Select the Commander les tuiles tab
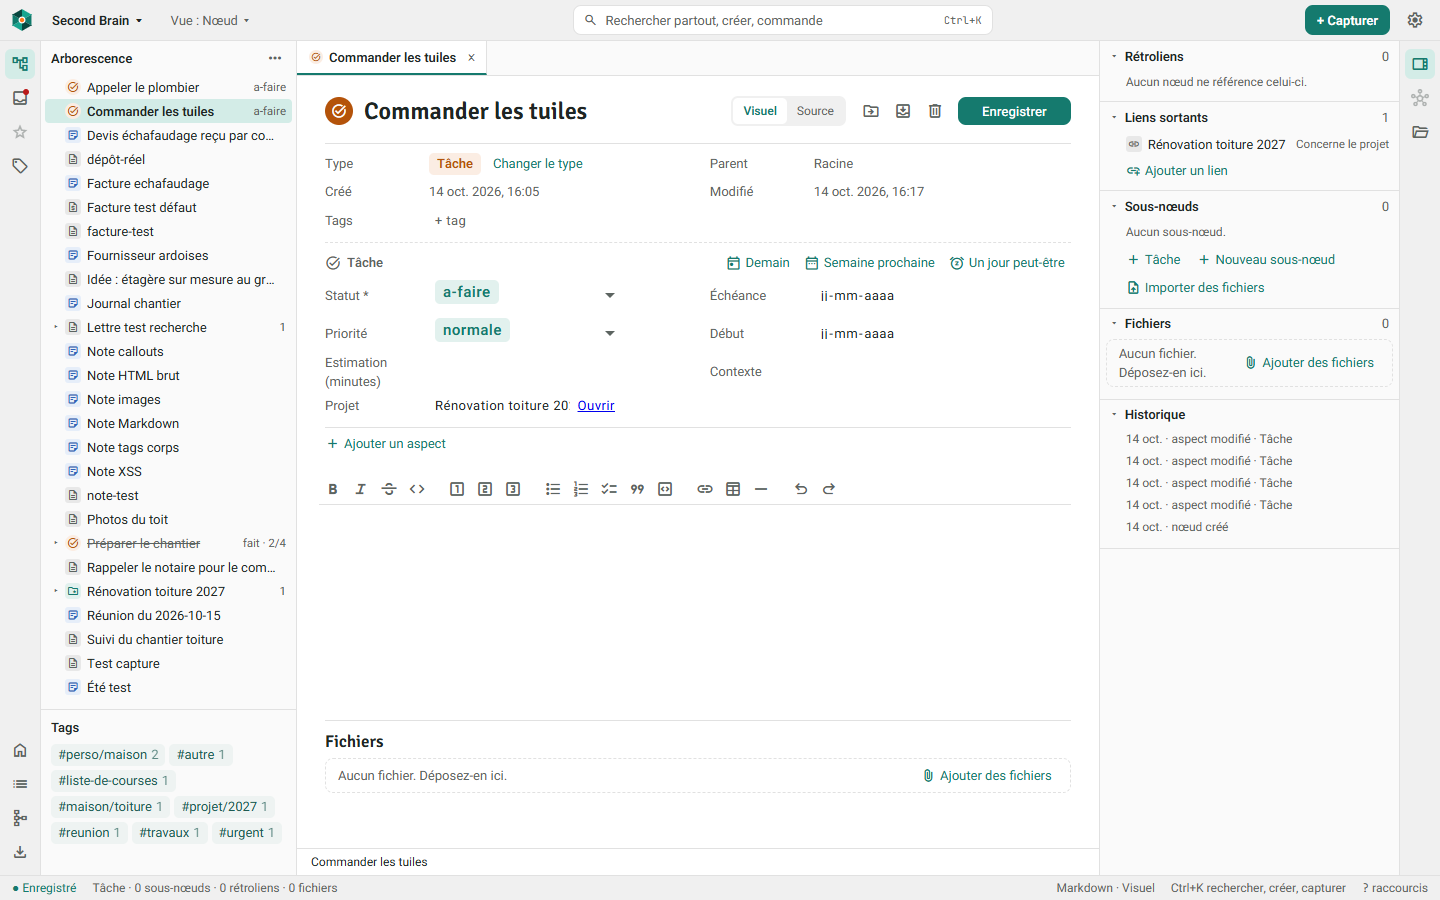This screenshot has width=1440, height=900. tap(392, 58)
